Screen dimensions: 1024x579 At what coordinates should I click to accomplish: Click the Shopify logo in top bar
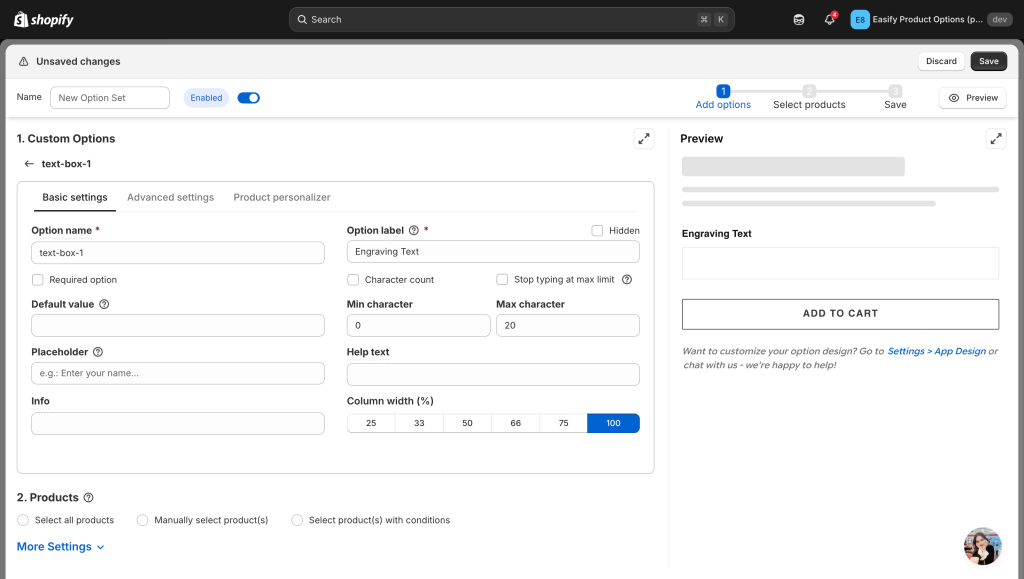(44, 20)
